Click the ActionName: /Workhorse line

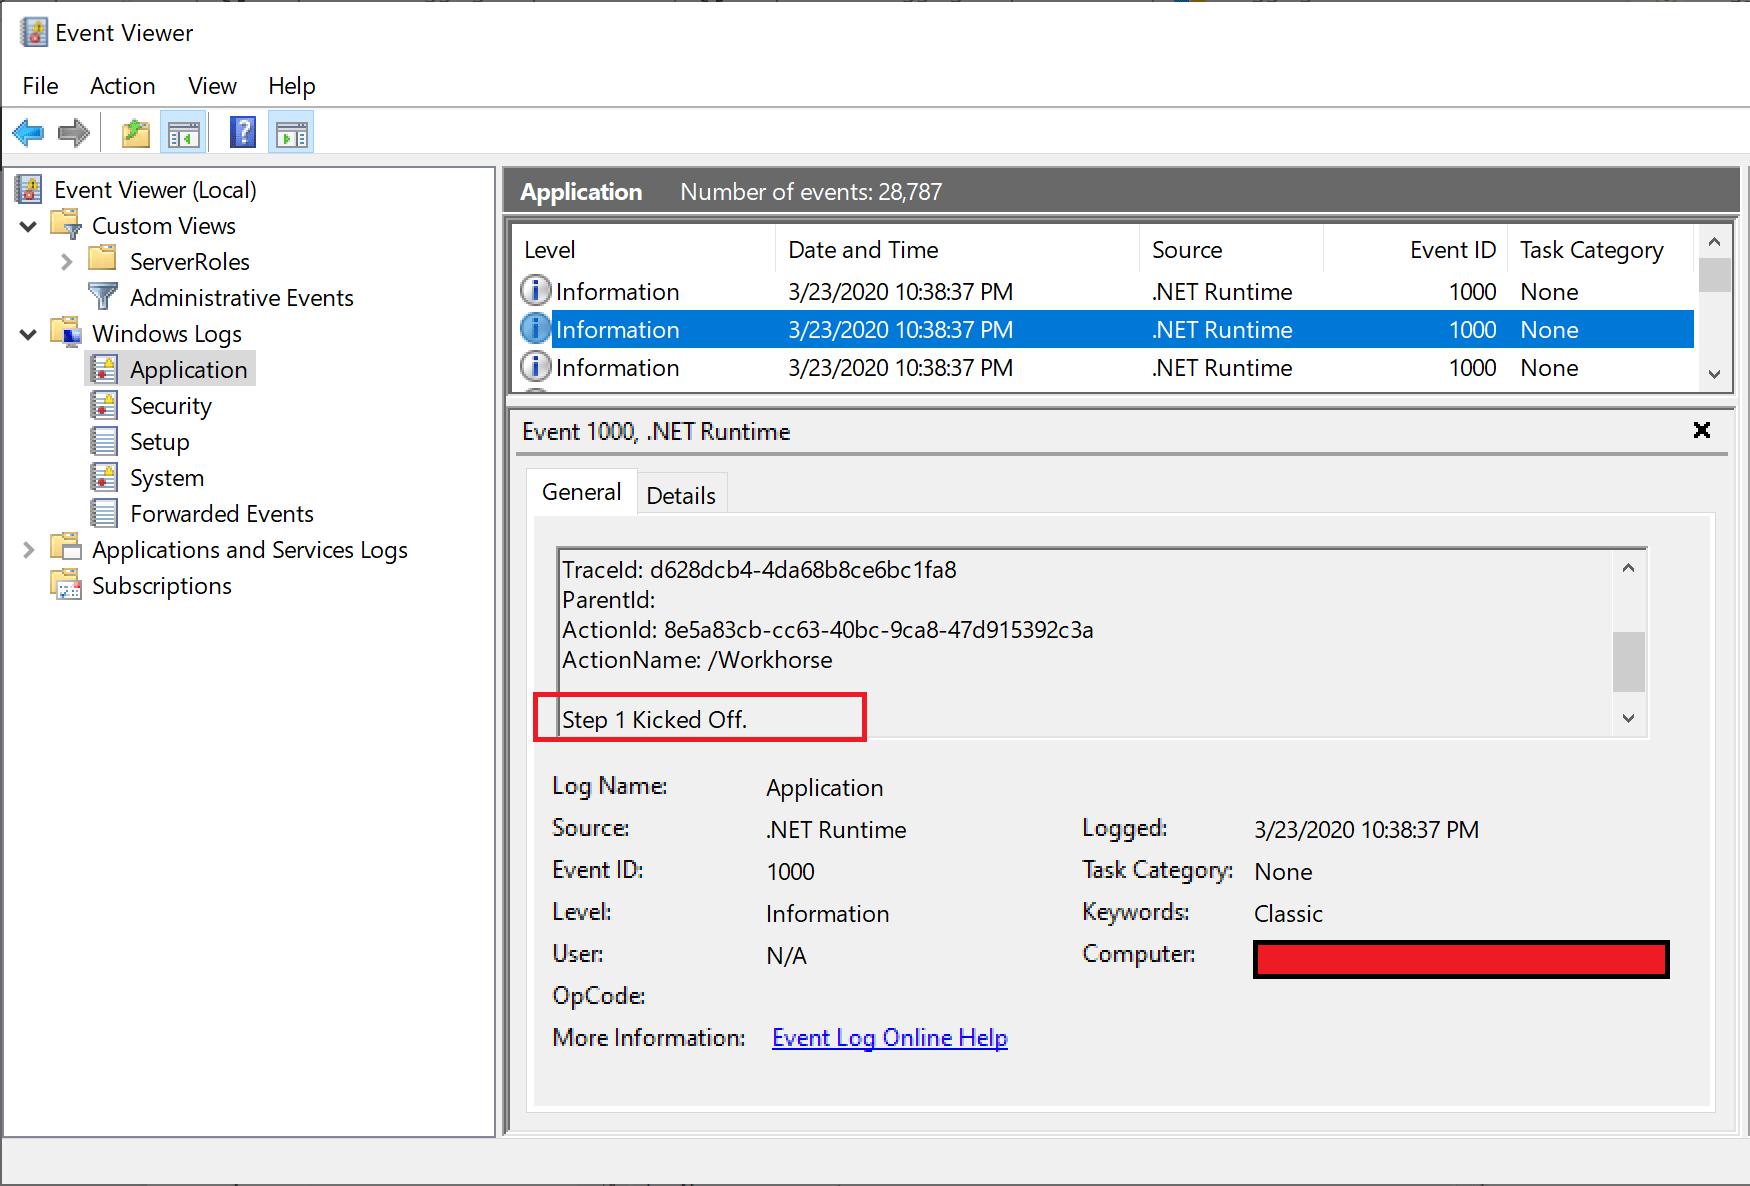click(697, 660)
